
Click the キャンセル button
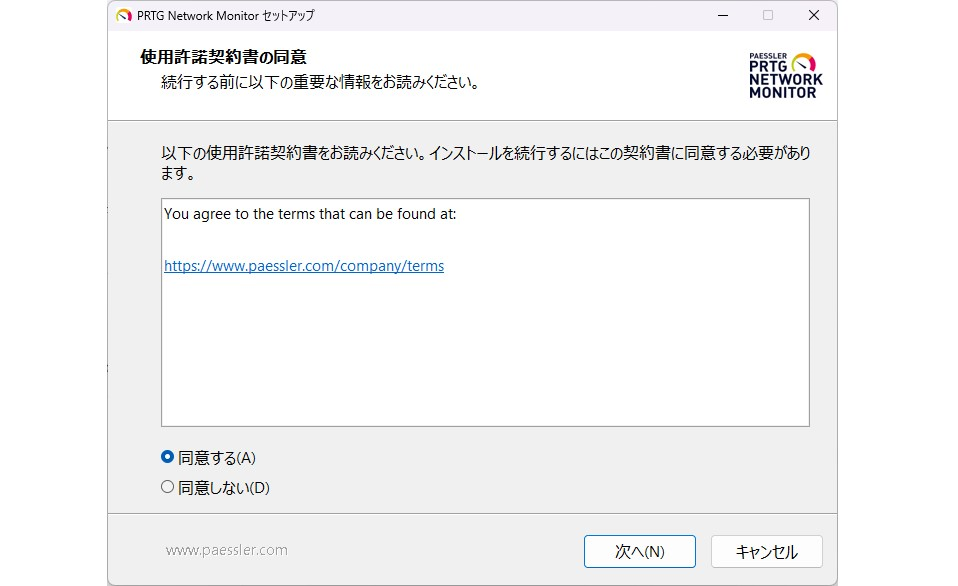click(766, 551)
